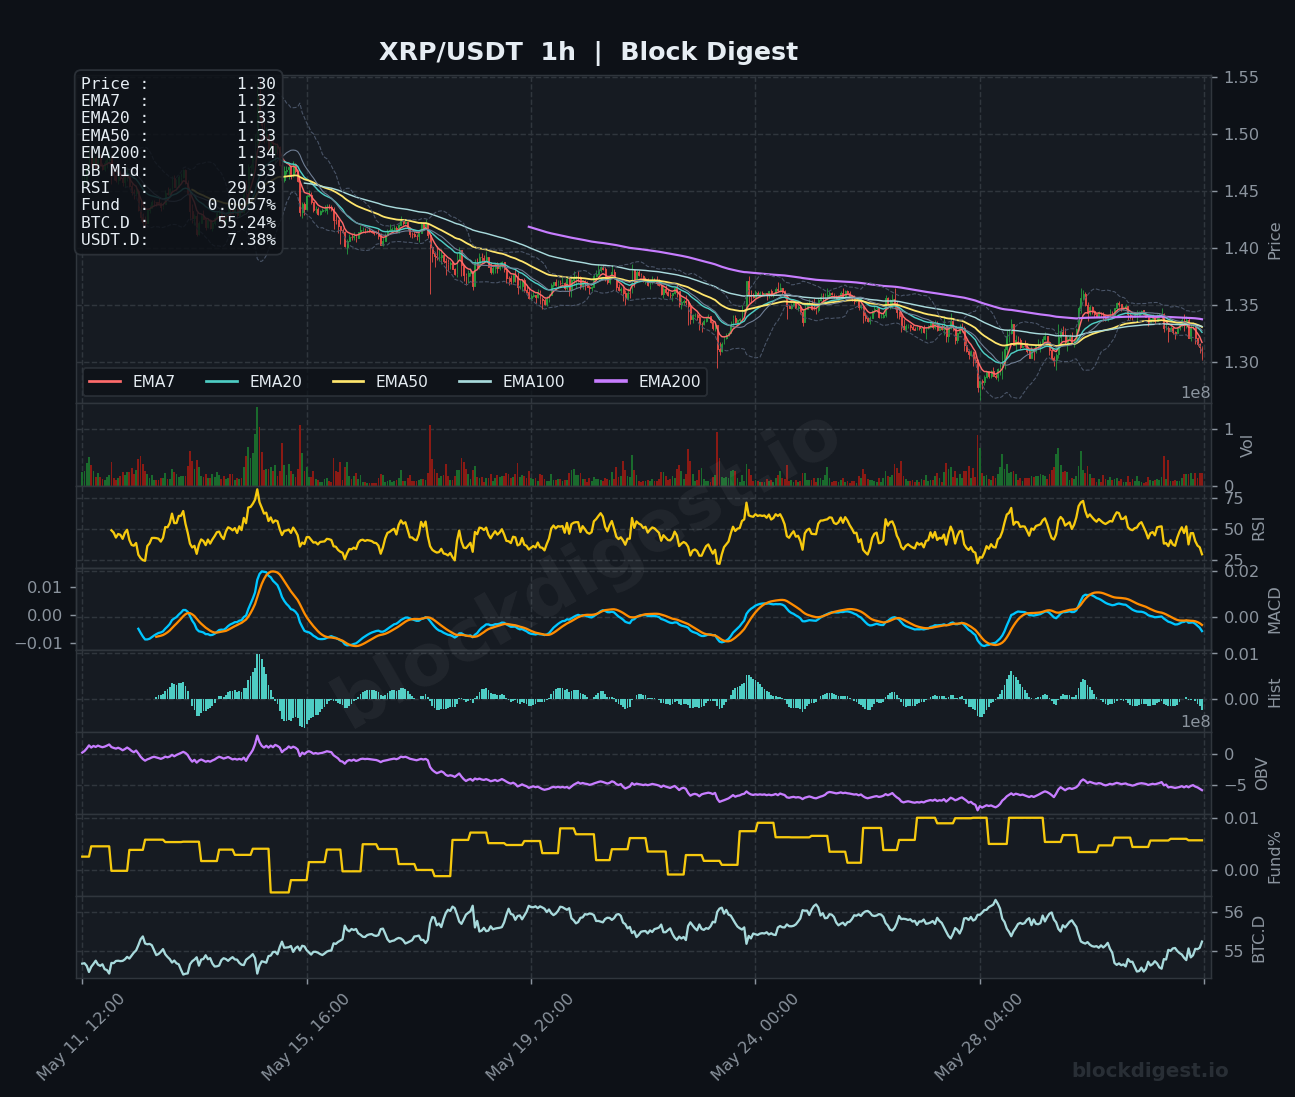Click the BTC.D 56 axis tick
Image resolution: width=1295 pixels, height=1097 pixels.
point(1233,913)
